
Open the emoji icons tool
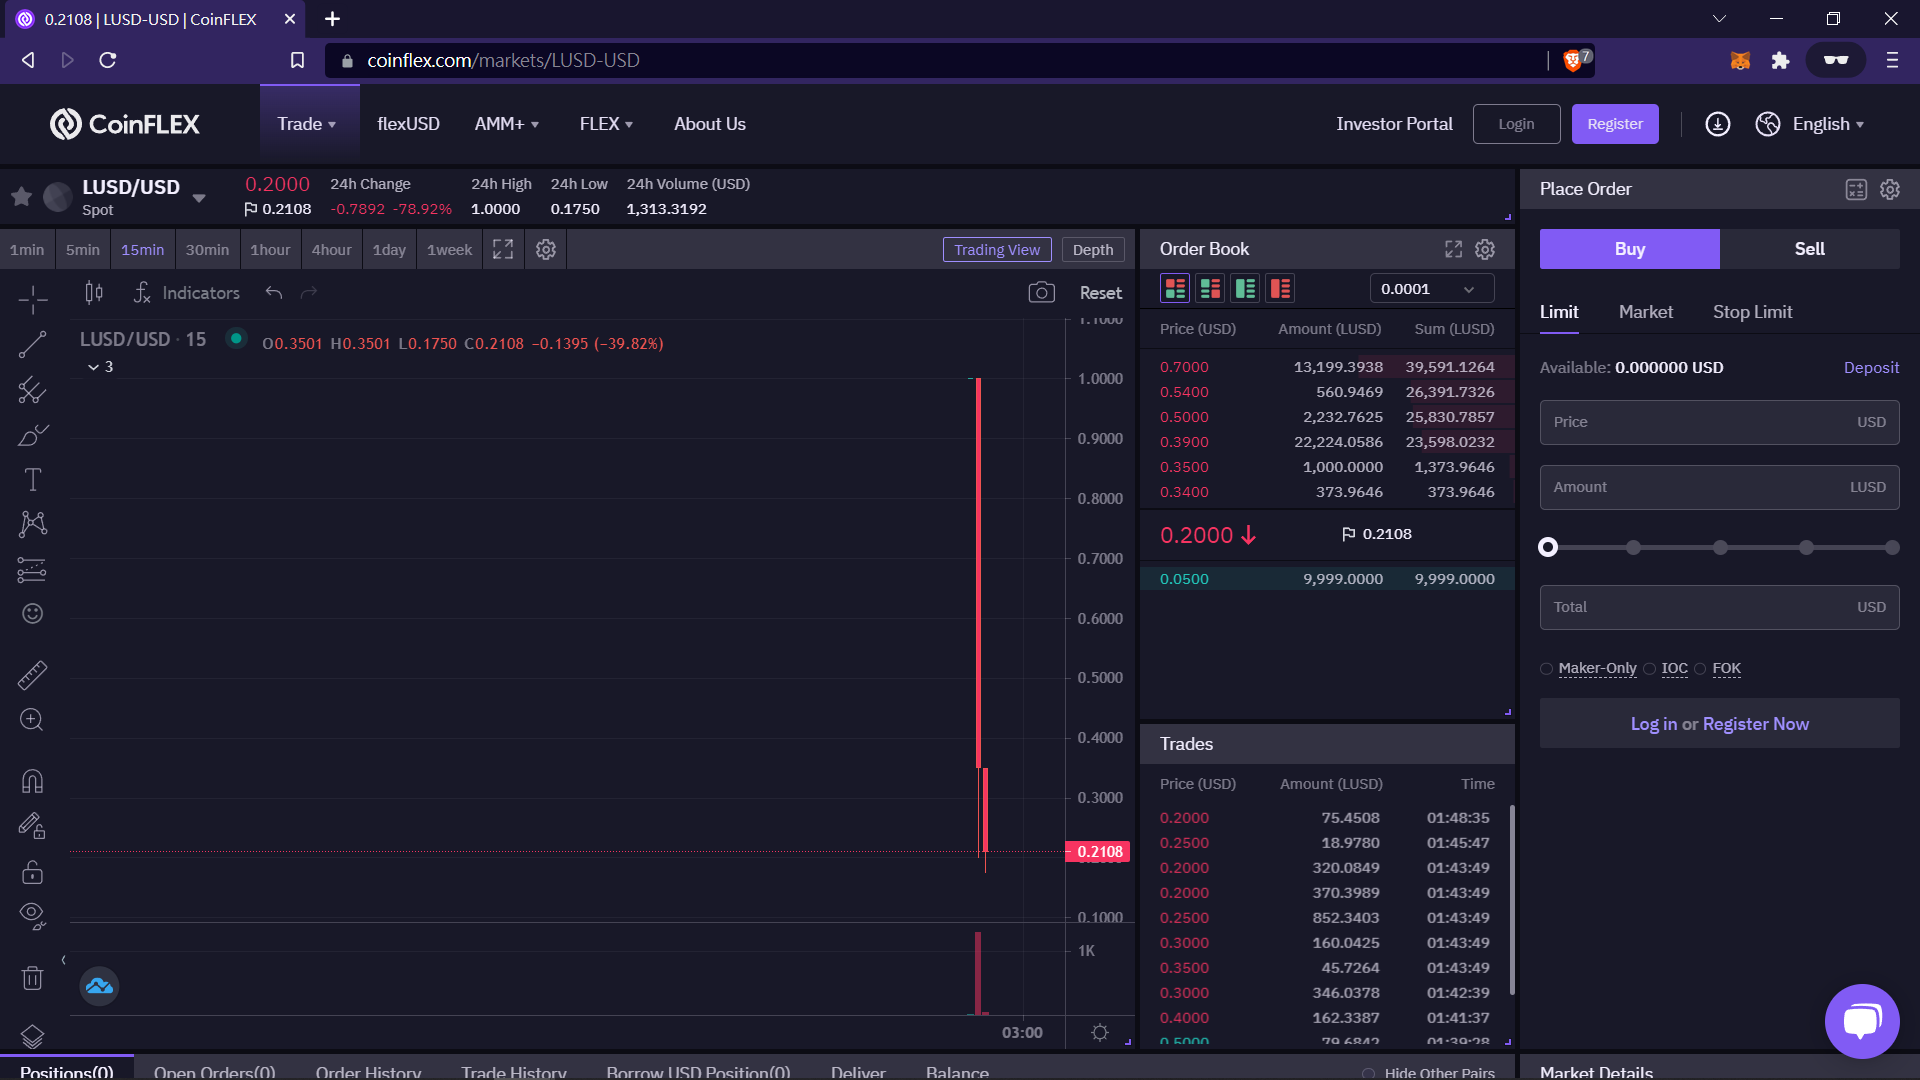(x=32, y=614)
